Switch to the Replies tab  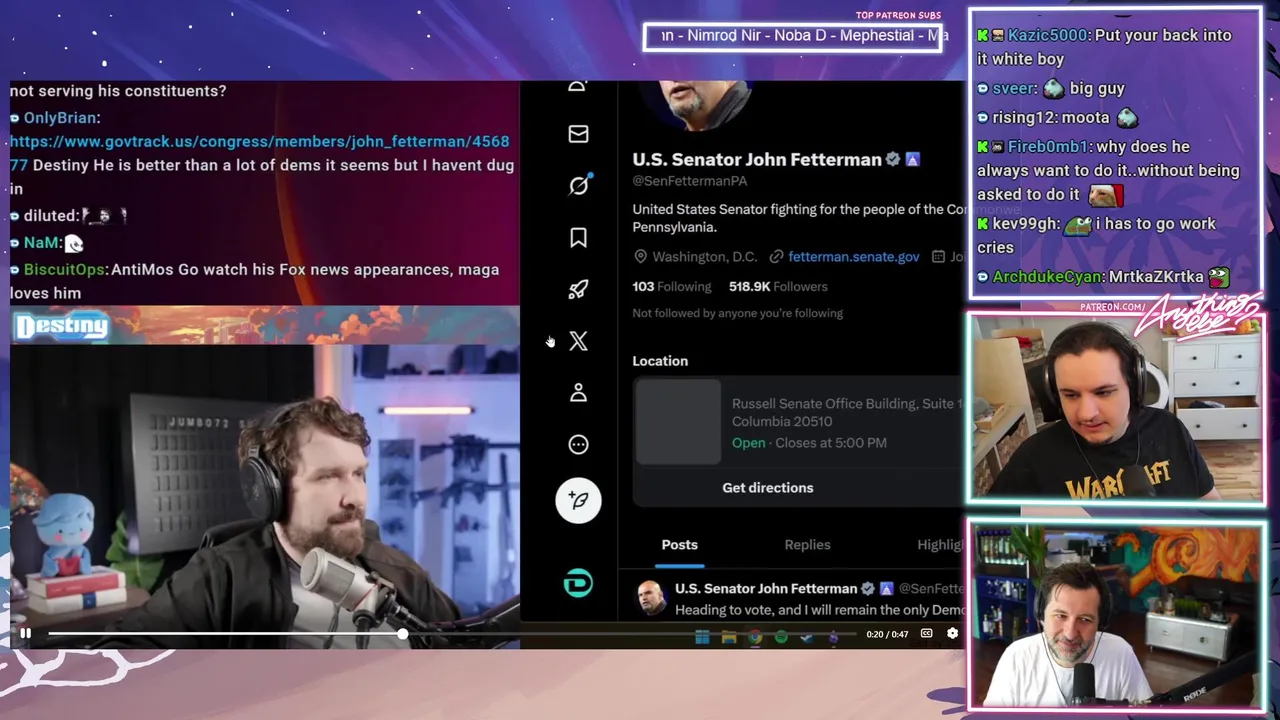coord(807,545)
